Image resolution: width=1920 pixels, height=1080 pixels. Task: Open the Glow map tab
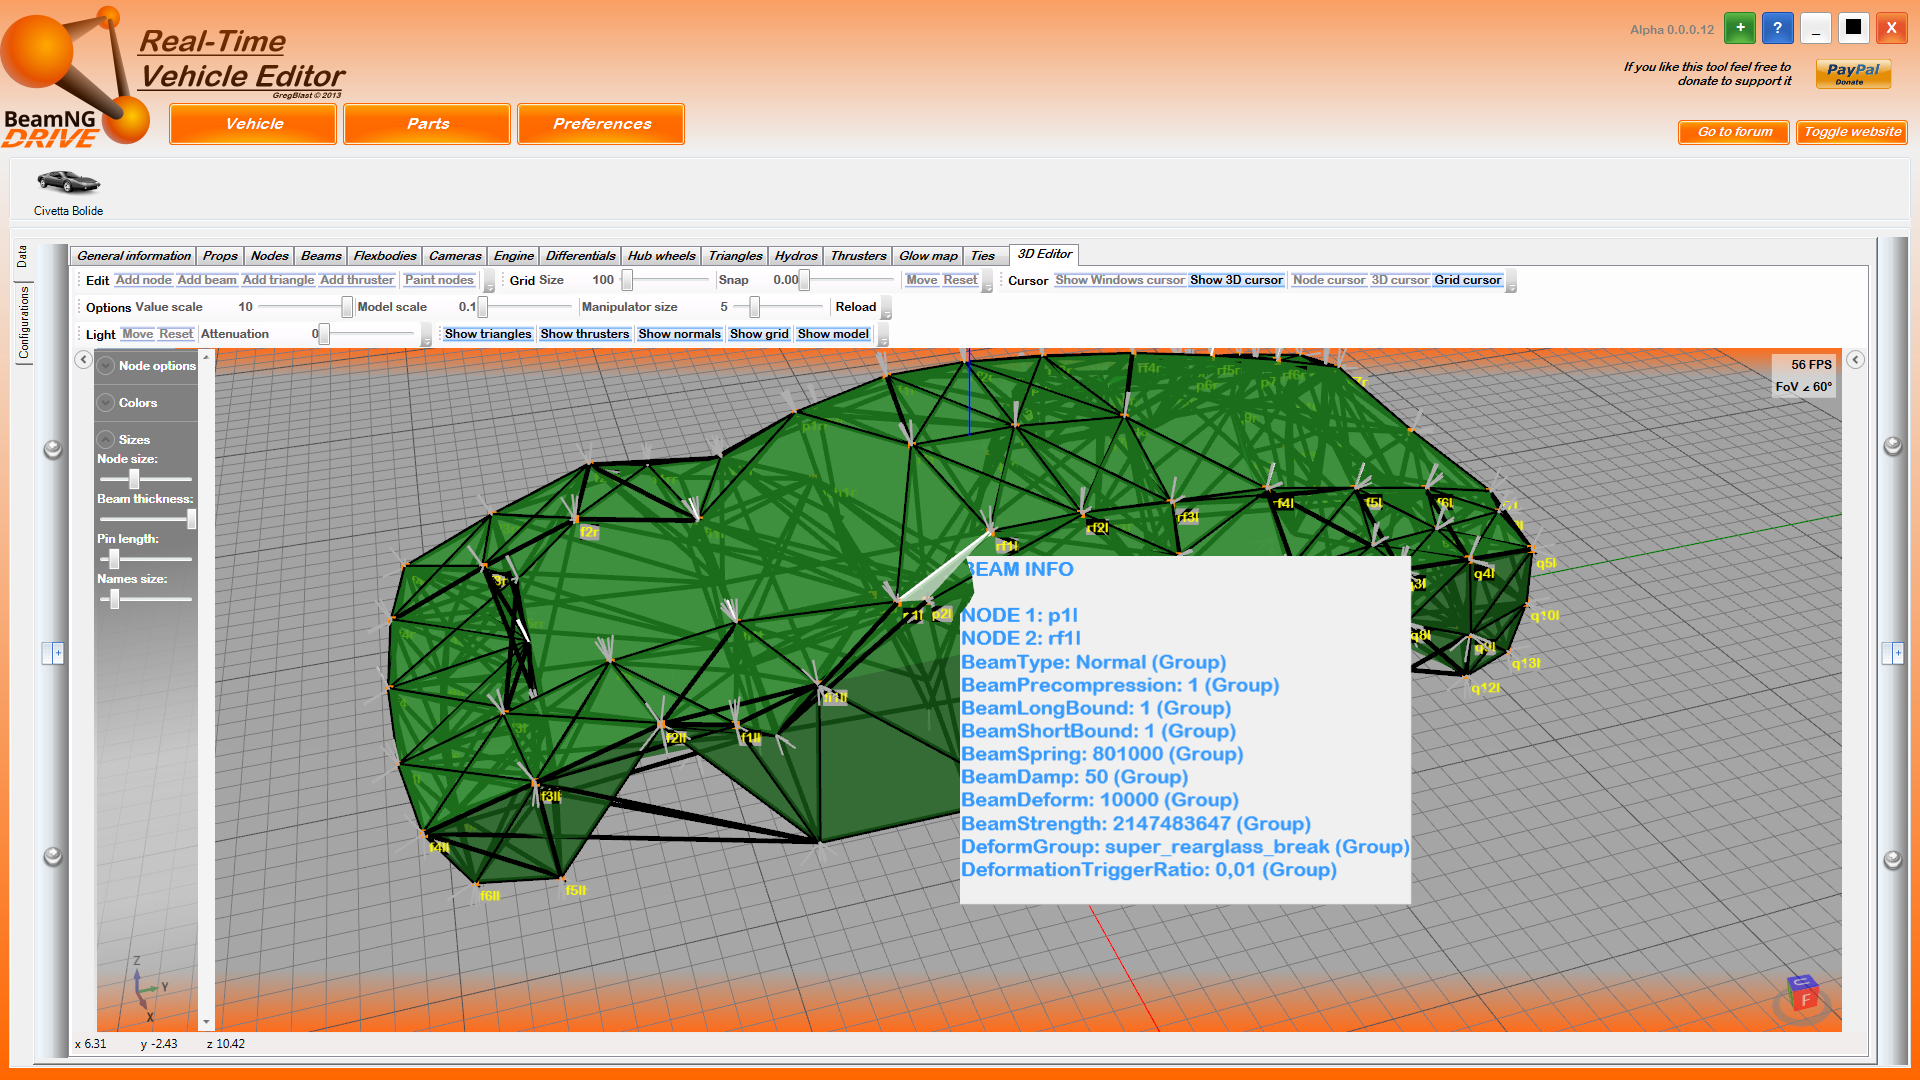point(928,256)
